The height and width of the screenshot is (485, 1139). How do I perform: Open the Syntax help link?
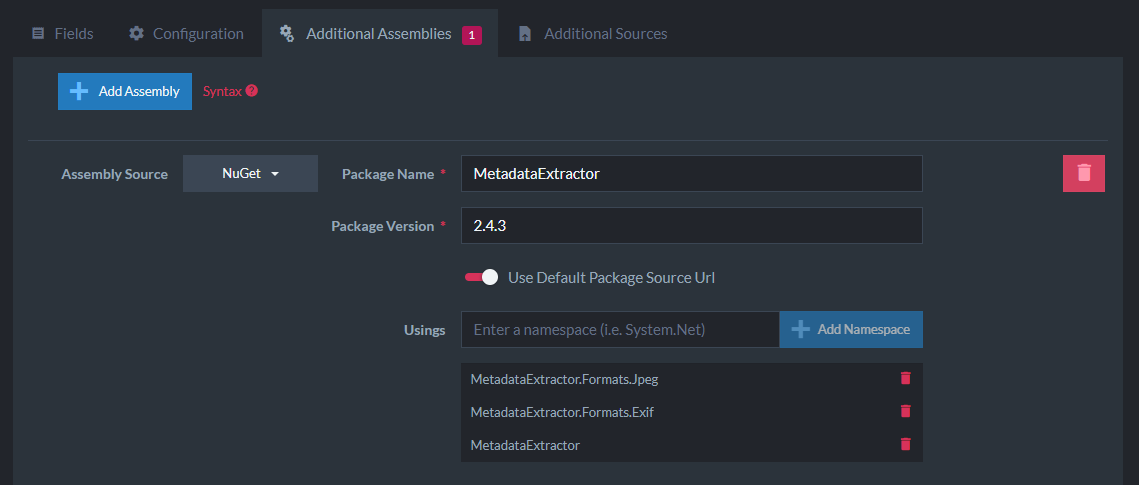pos(222,91)
